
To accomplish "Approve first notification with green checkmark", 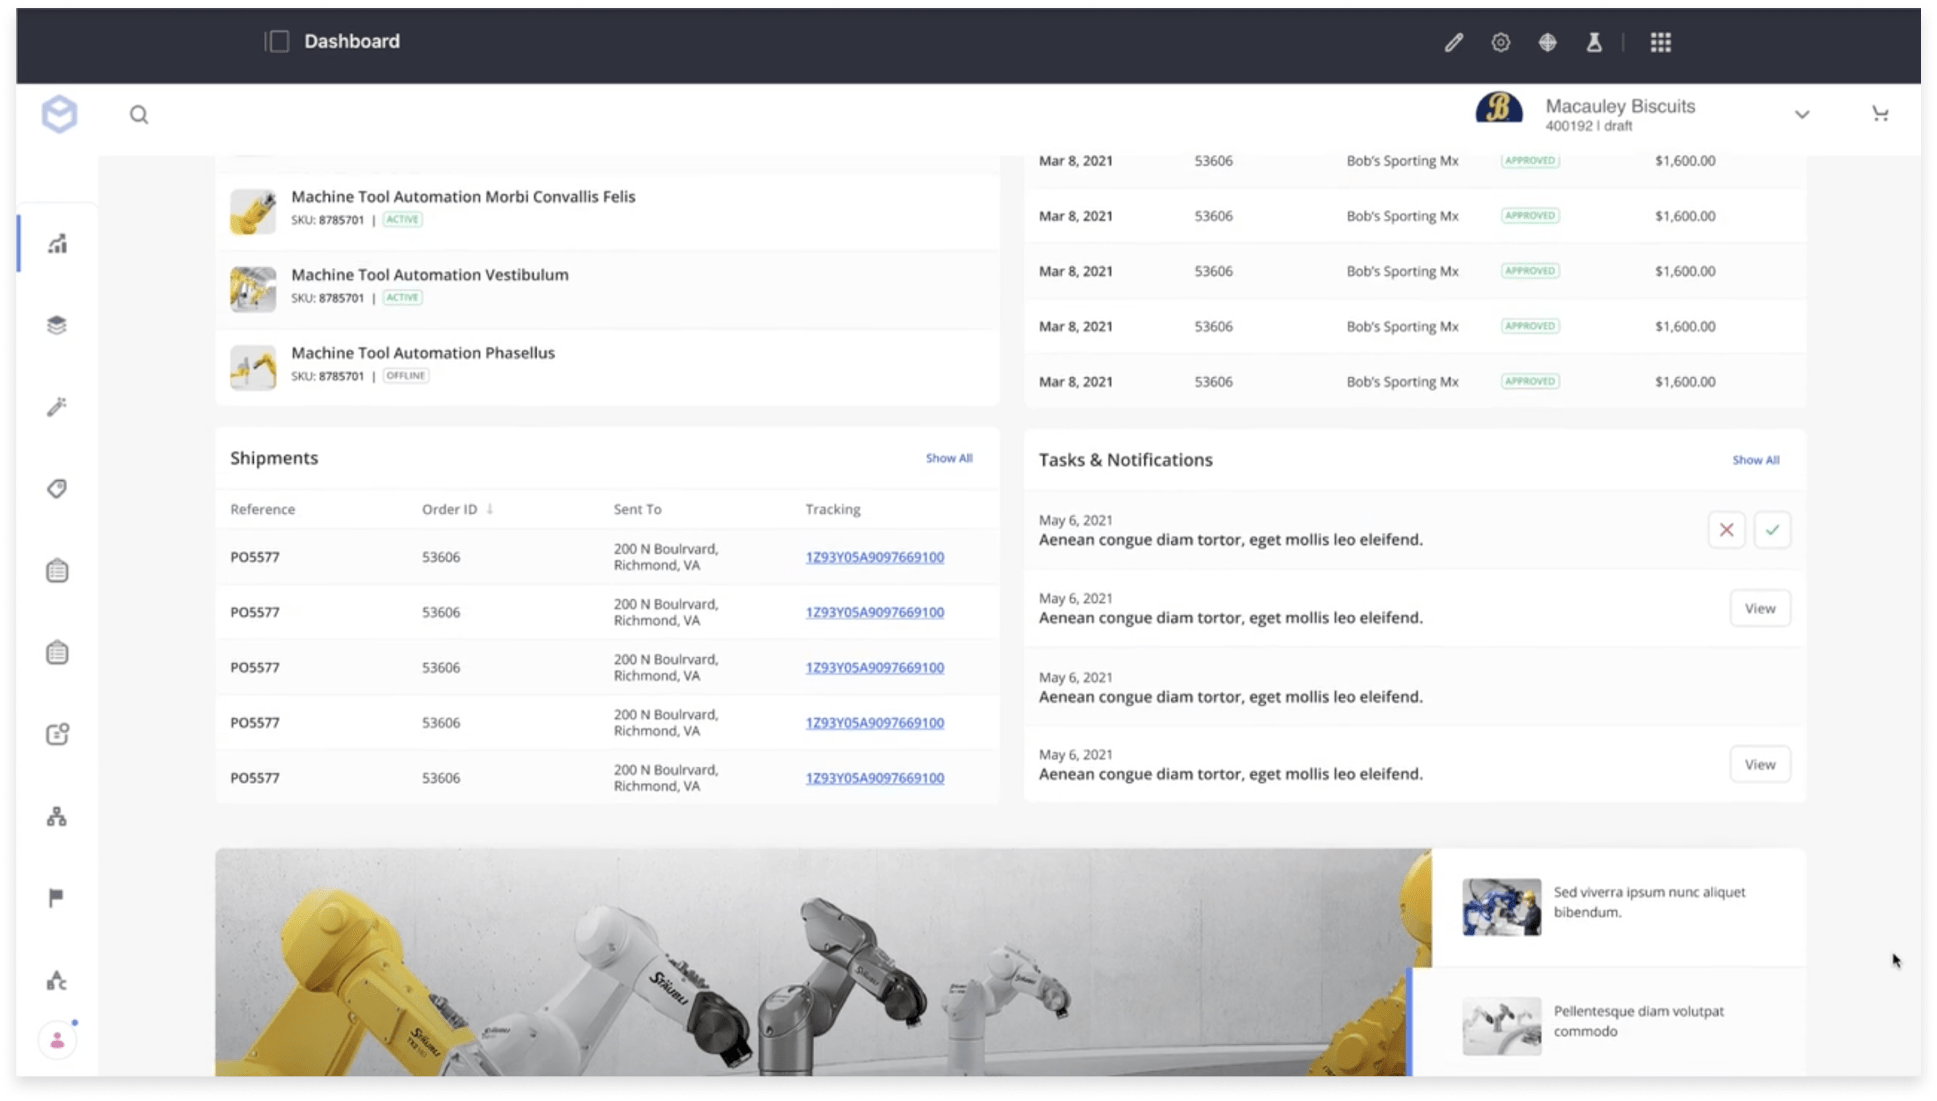I will pyautogui.click(x=1772, y=530).
